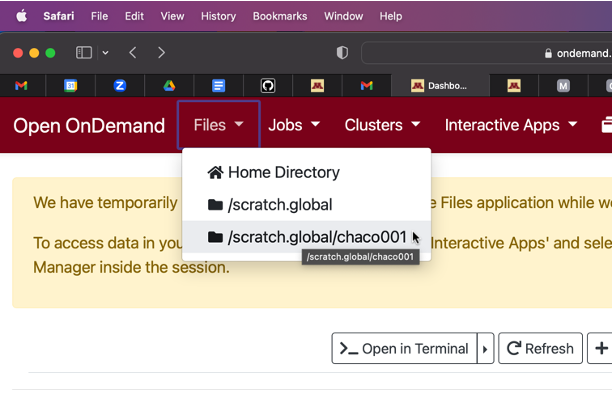
Task: Open the View menu
Action: (x=172, y=16)
